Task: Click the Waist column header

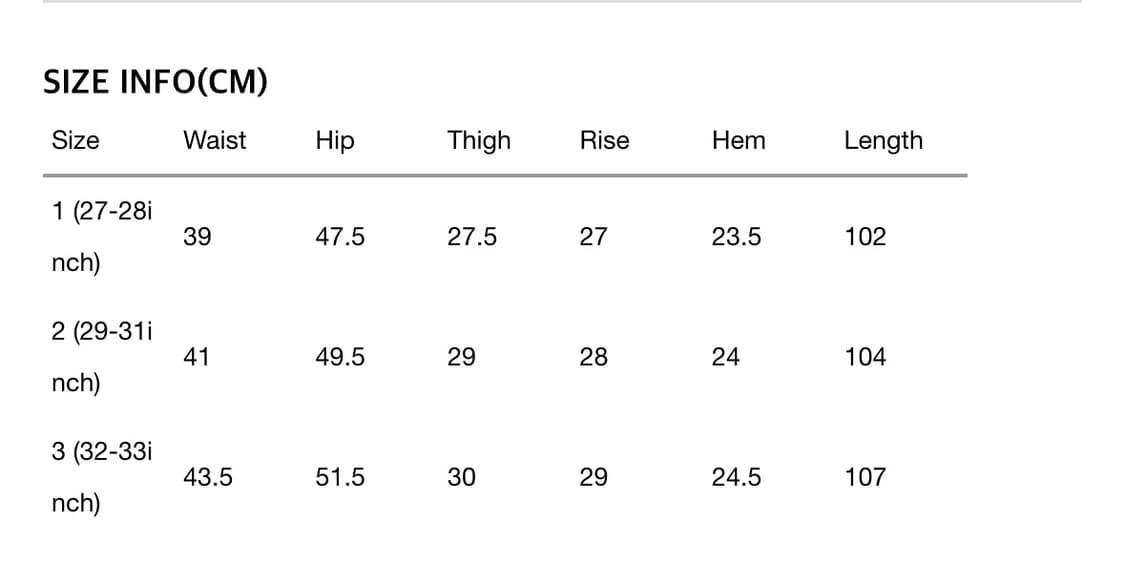Action: [x=214, y=140]
